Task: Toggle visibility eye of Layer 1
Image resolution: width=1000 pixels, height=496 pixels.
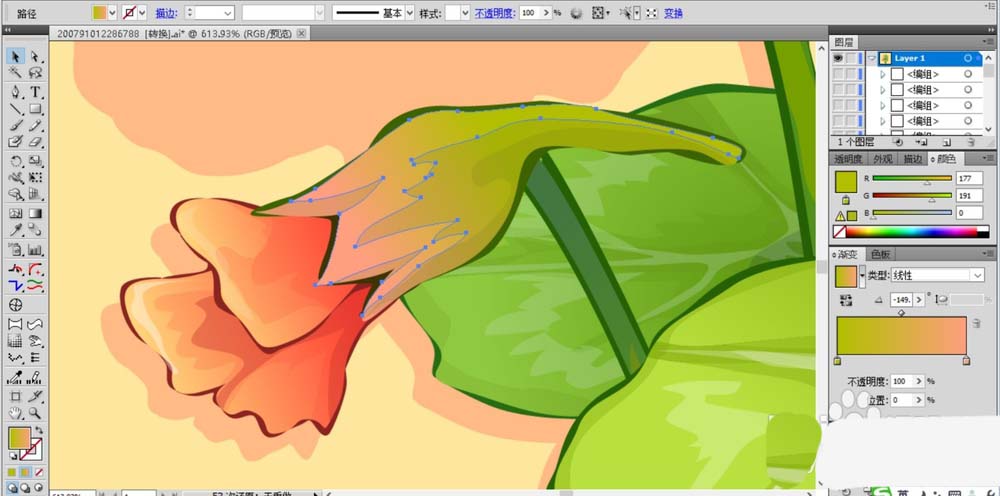Action: [x=839, y=58]
